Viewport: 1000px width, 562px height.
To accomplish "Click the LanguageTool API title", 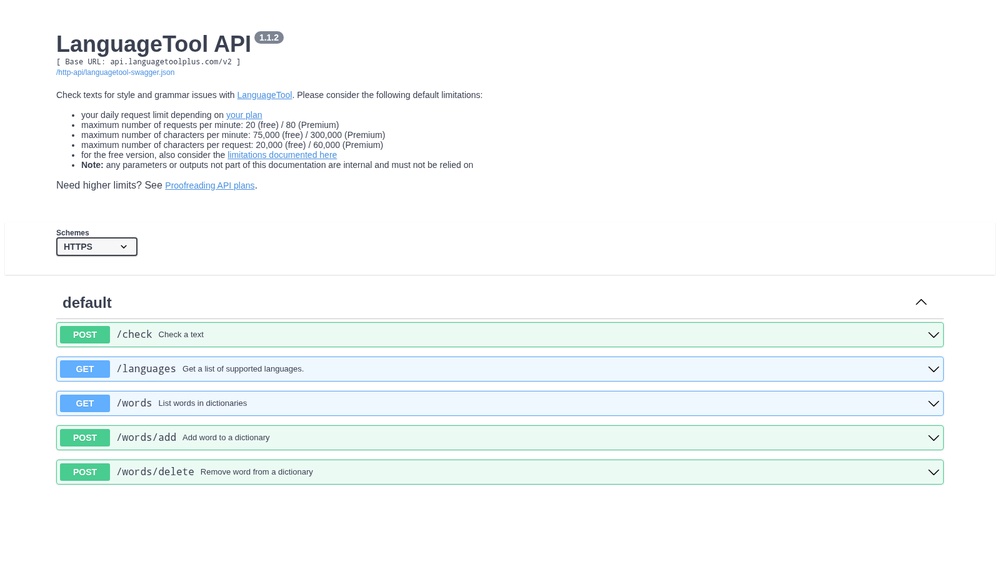I will click(x=154, y=44).
